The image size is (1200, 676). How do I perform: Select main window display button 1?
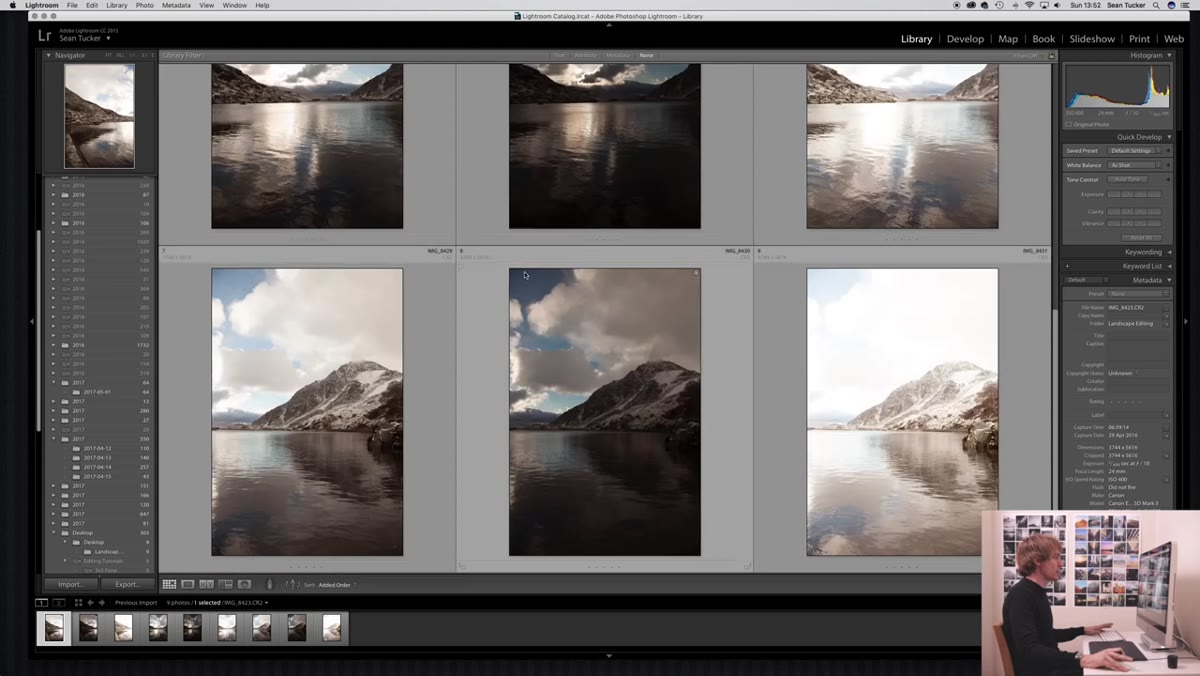[x=41, y=603]
